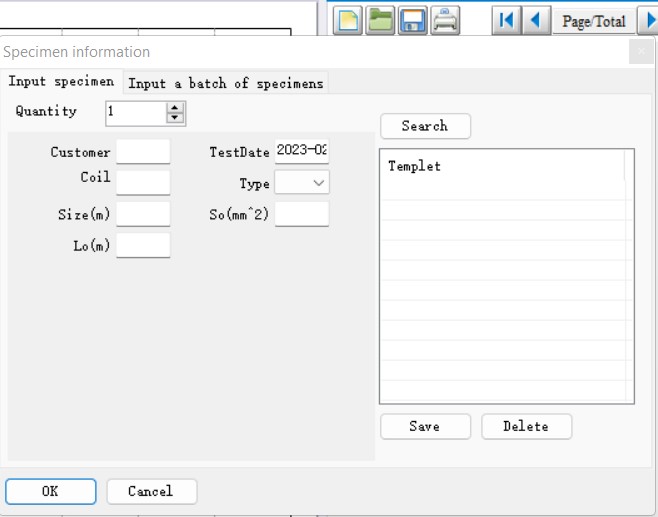Switch to Input a batch of specimens tab
The width and height of the screenshot is (658, 517).
(226, 83)
